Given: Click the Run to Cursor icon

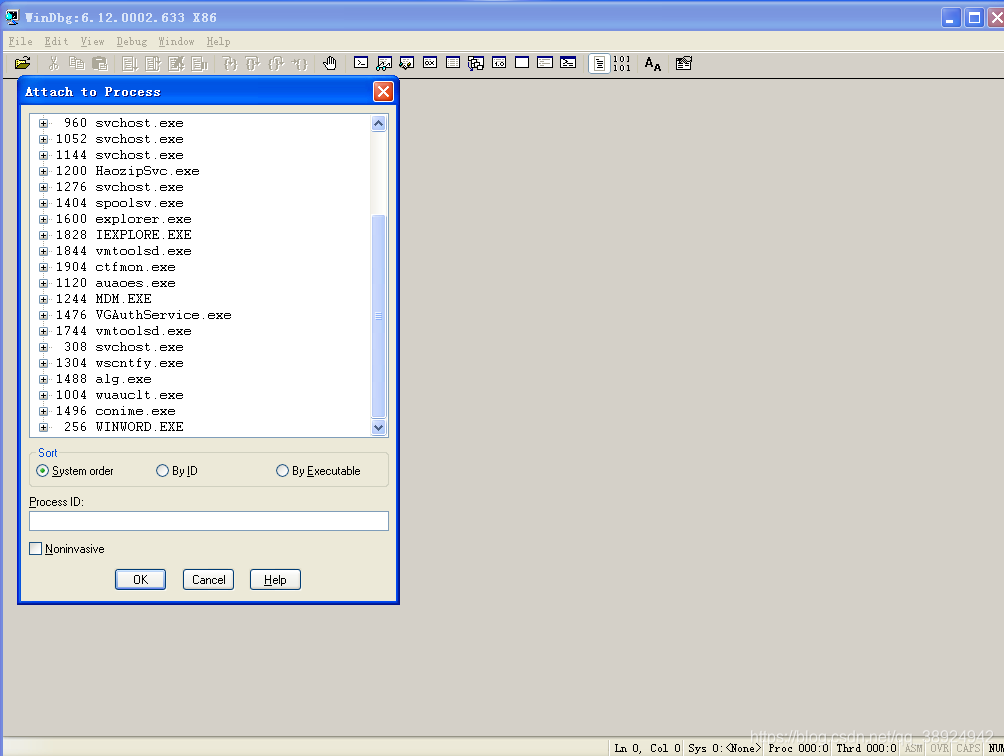Looking at the screenshot, I should point(299,63).
